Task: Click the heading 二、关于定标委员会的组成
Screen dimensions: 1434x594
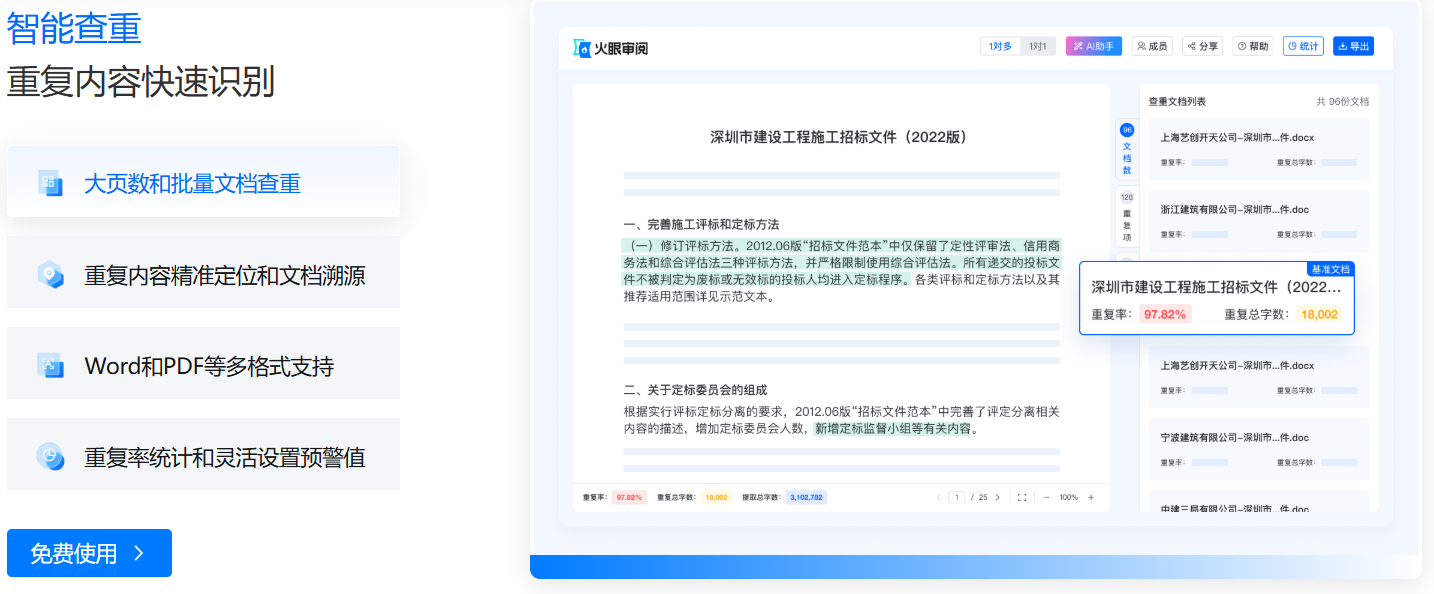Action: pyautogui.click(x=695, y=390)
